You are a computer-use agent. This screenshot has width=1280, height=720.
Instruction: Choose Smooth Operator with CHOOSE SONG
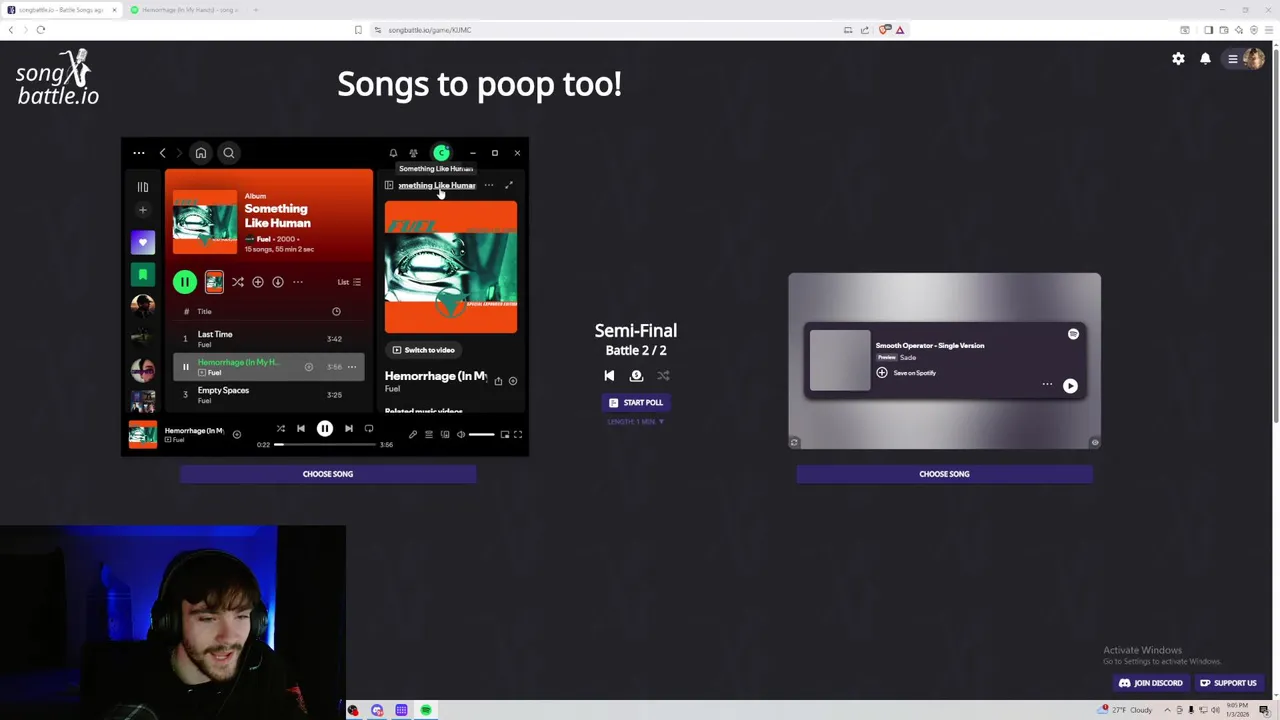pos(944,474)
